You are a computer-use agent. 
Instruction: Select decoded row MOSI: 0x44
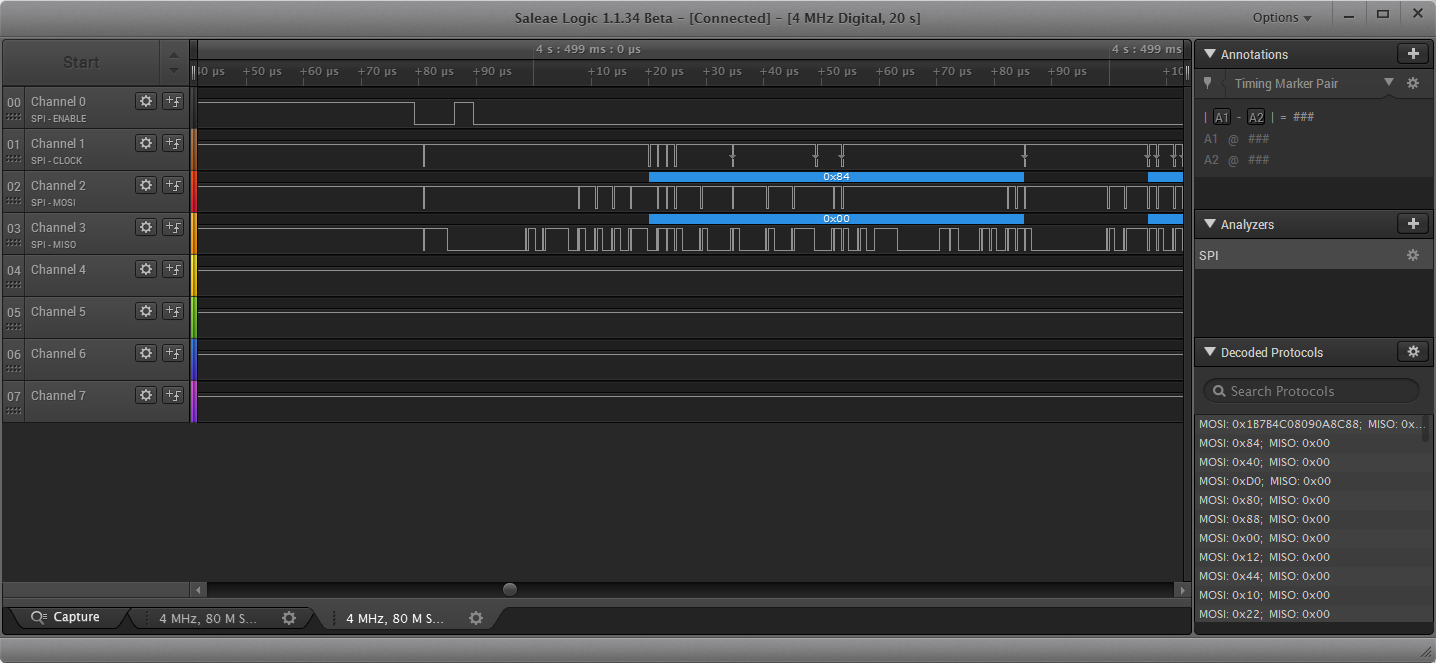[1309, 576]
